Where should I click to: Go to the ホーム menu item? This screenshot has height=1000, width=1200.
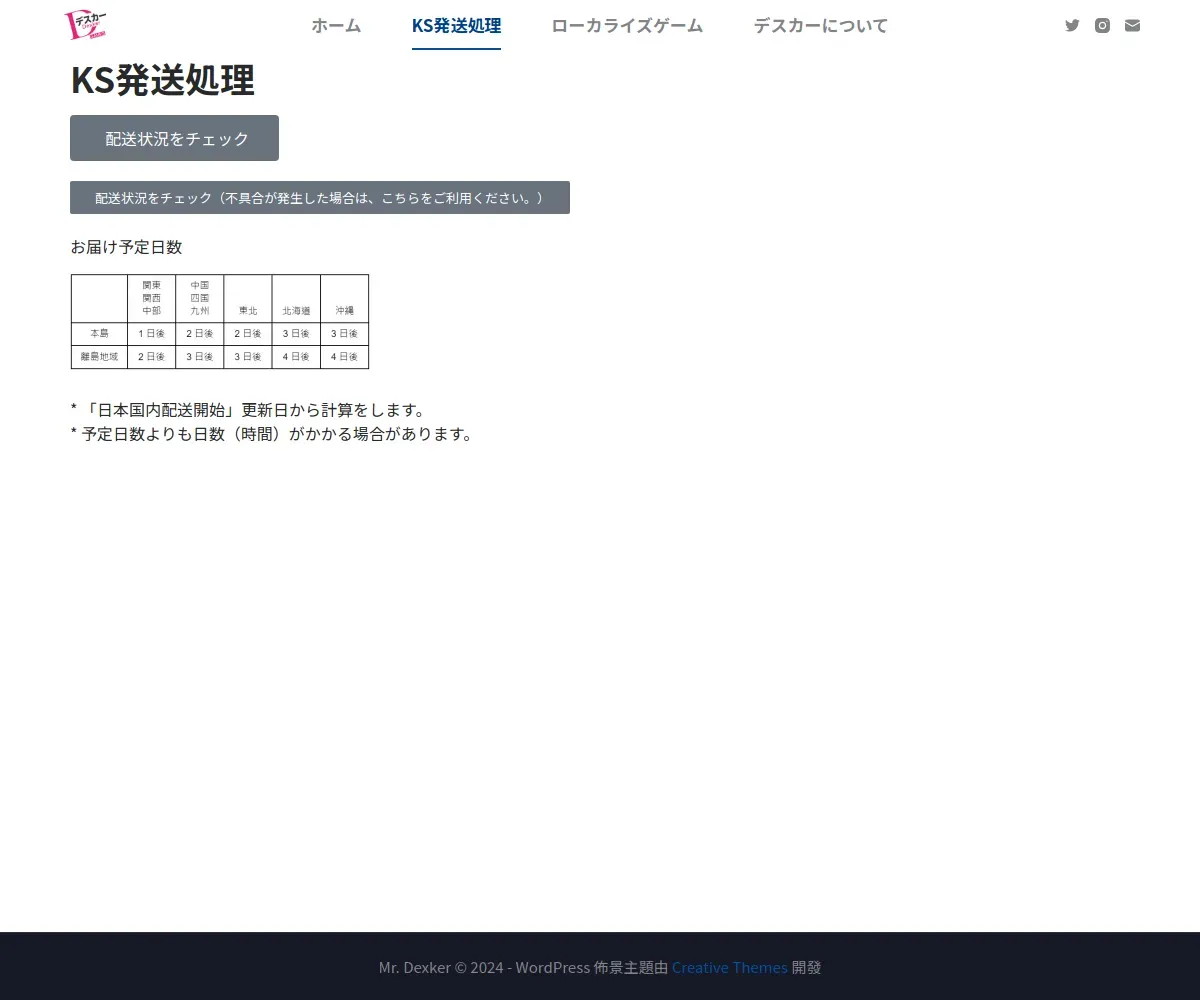click(336, 26)
